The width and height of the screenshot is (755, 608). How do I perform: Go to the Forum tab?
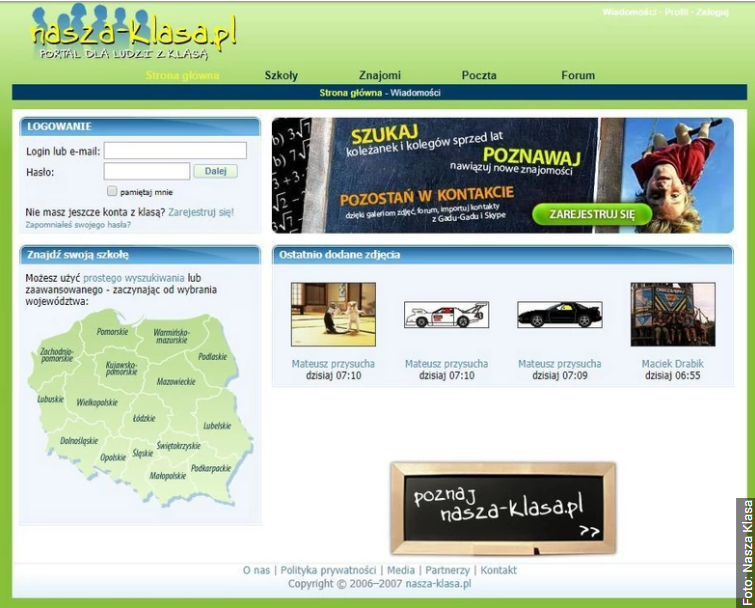578,75
